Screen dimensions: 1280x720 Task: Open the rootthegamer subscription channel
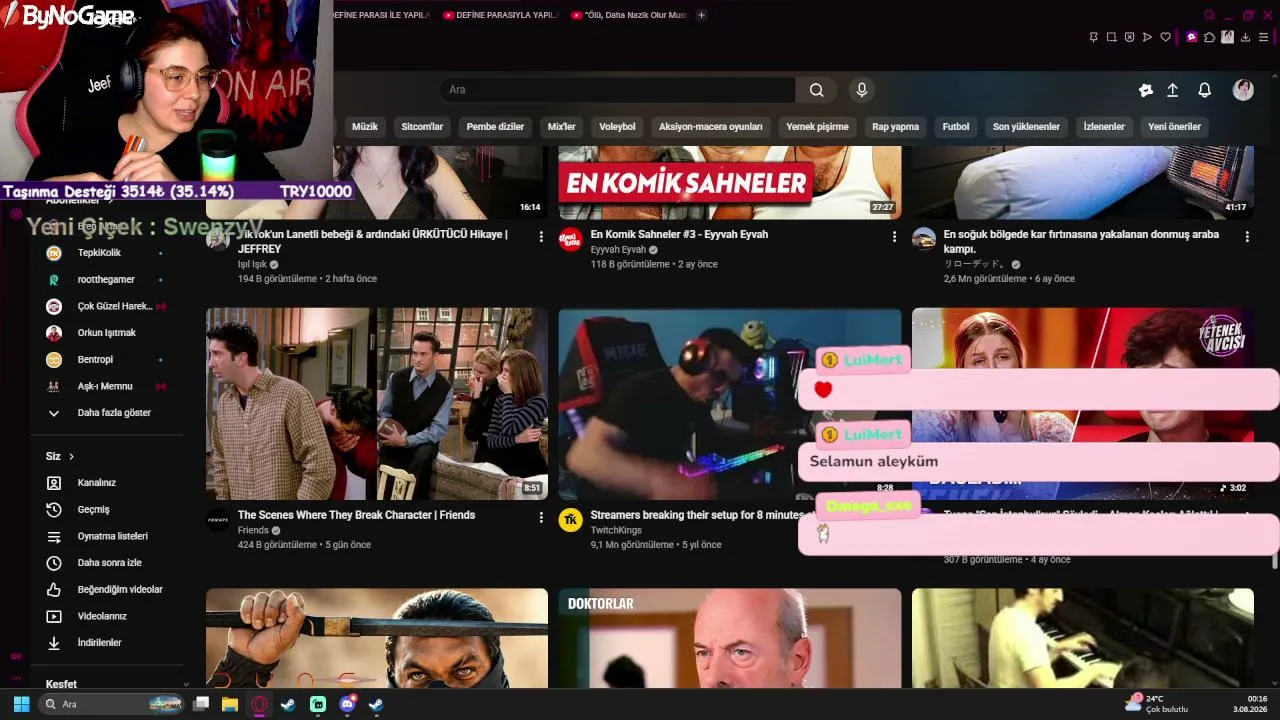pyautogui.click(x=108, y=280)
